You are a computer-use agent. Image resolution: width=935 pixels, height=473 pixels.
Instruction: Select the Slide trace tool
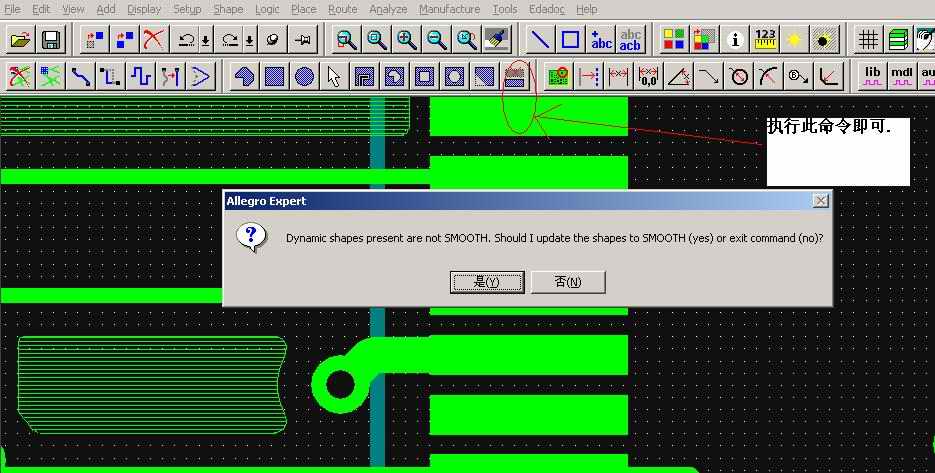tap(110, 76)
